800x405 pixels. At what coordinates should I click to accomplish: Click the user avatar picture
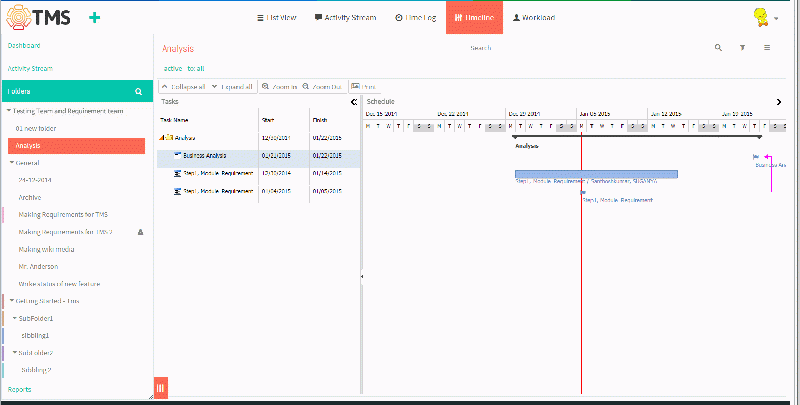pyautogui.click(x=761, y=17)
